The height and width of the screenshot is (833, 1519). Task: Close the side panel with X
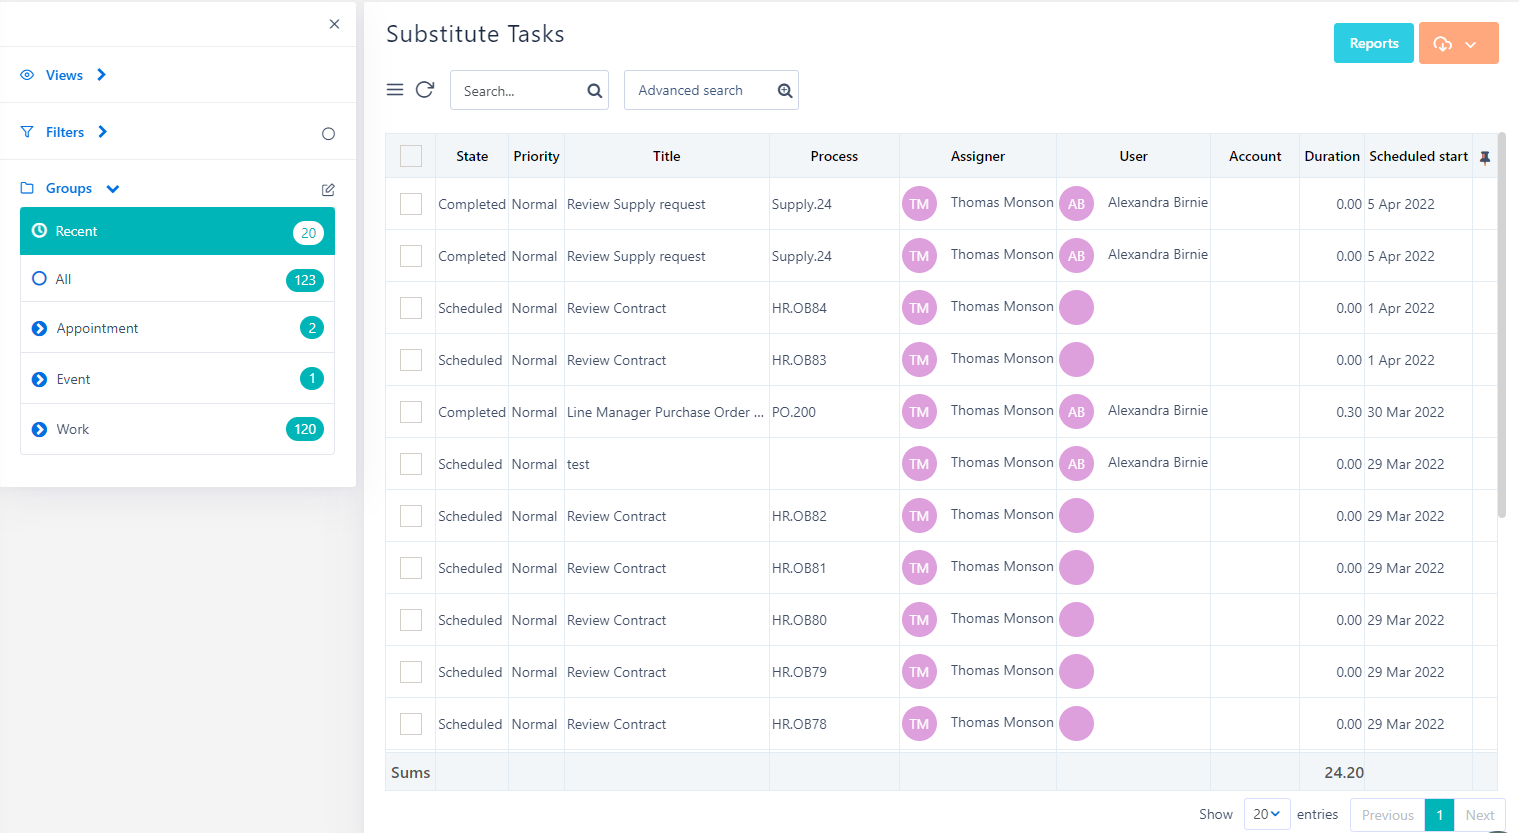point(334,24)
